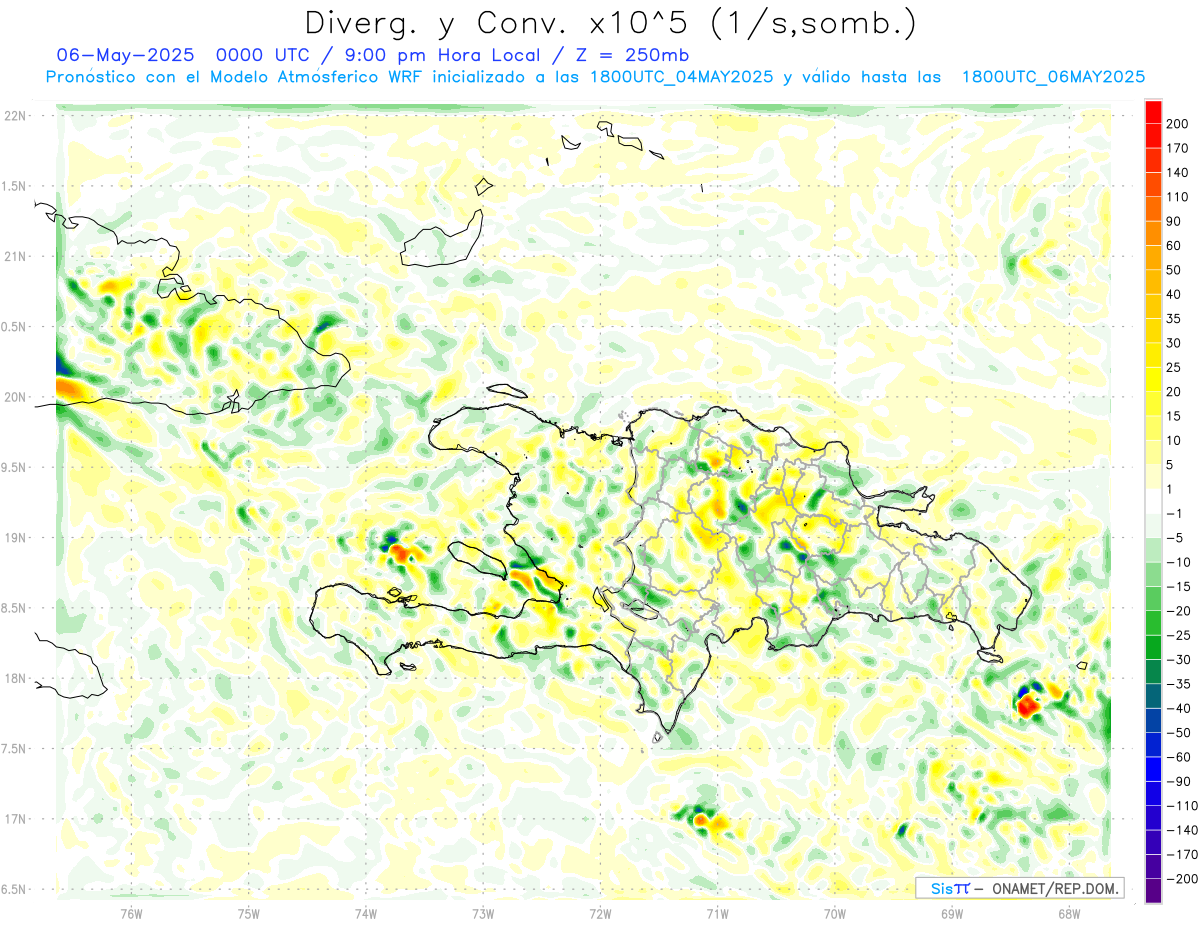Click the latitude label '22N'
This screenshot has width=1200, height=927.
[x=15, y=116]
